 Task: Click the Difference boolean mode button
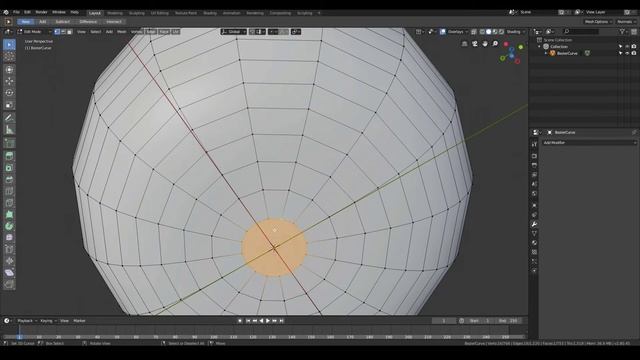coord(88,22)
